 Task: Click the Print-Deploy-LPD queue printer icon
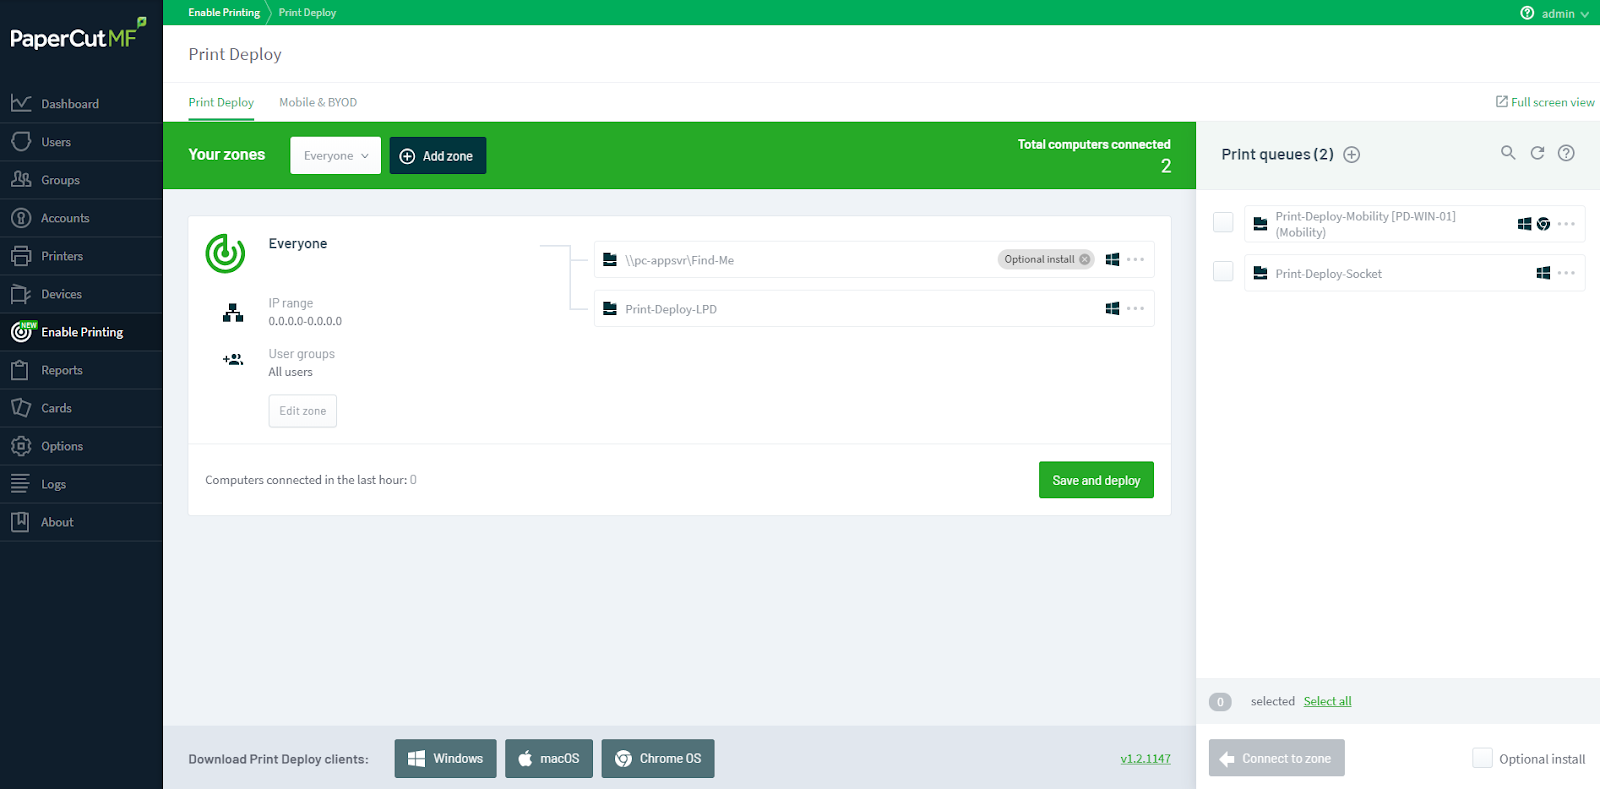[610, 308]
